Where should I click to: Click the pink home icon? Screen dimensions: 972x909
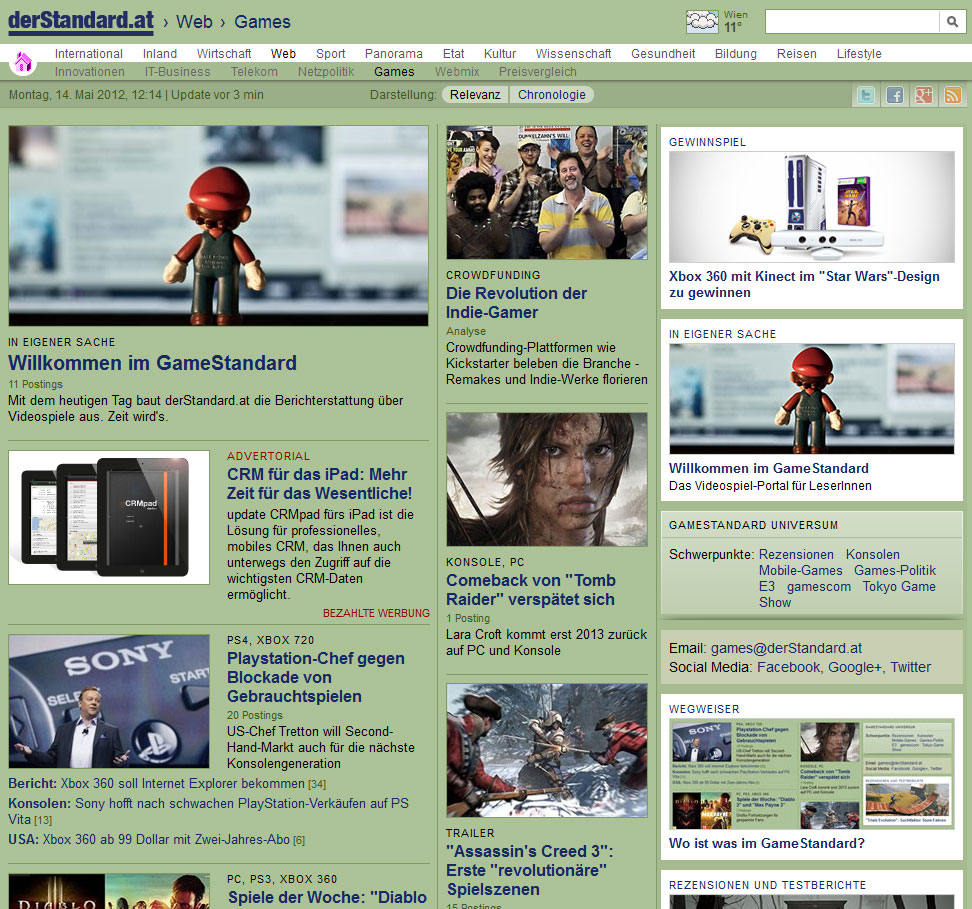pos(23,63)
